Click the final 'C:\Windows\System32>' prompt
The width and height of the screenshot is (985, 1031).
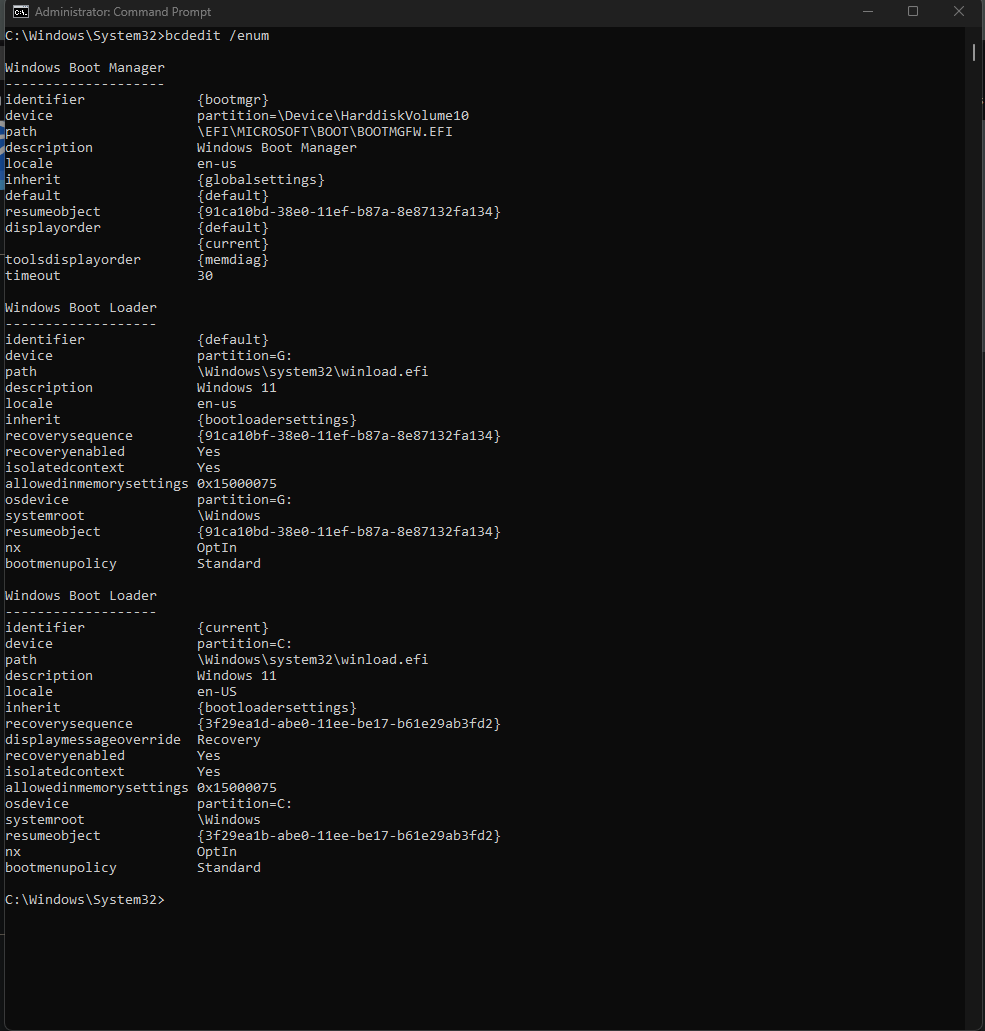[85, 899]
